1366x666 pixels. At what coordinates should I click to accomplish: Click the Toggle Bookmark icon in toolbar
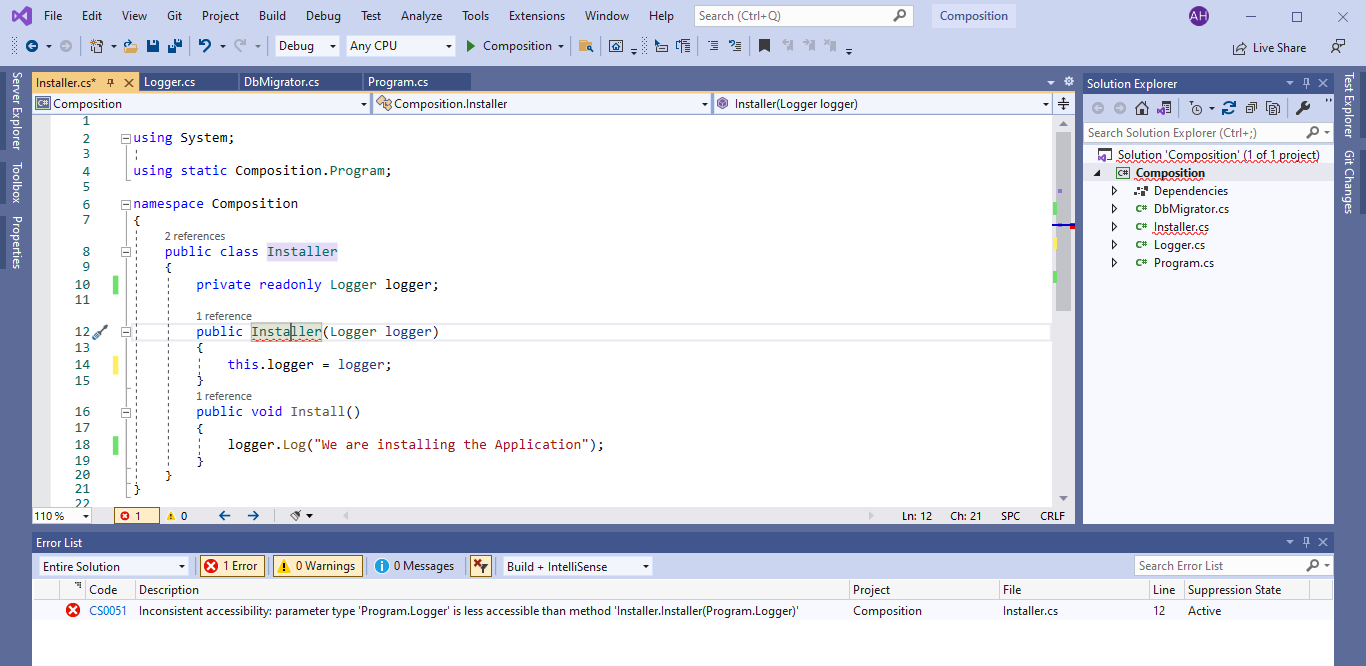pos(764,46)
